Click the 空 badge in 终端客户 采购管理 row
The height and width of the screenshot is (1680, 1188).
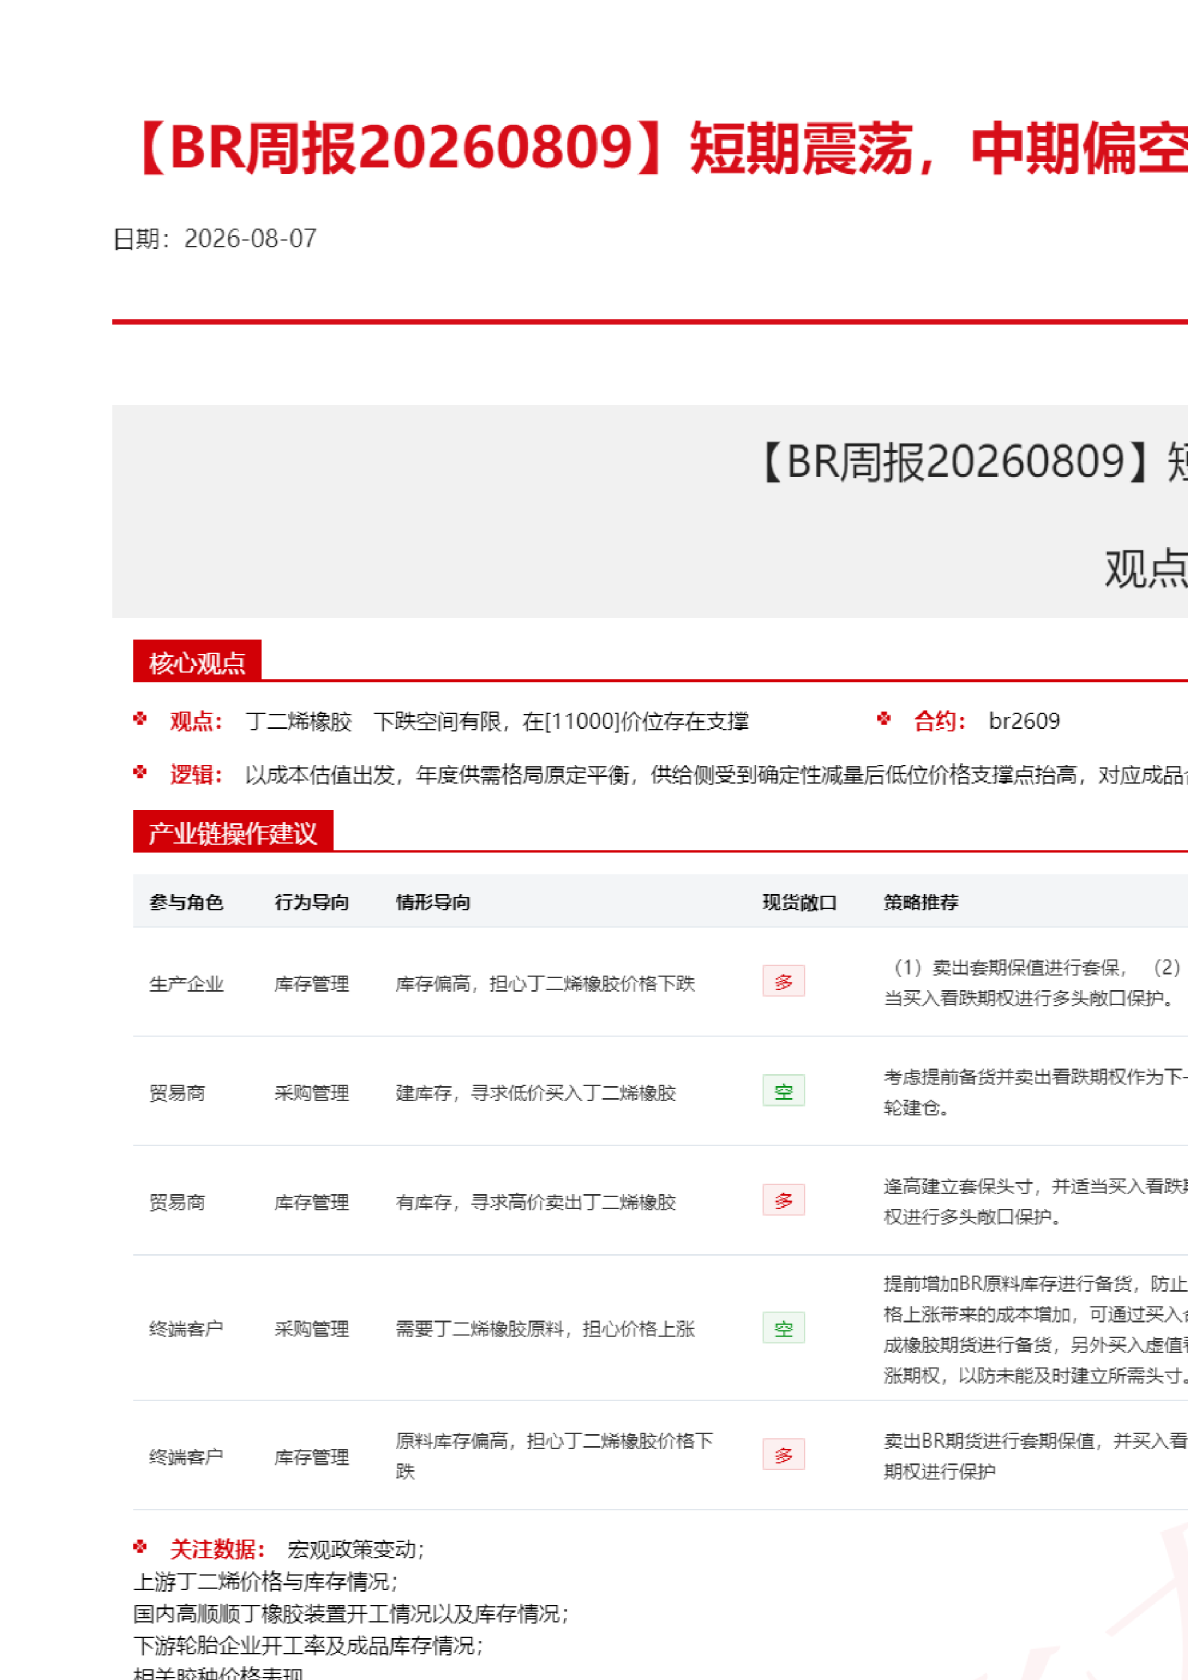(784, 1328)
